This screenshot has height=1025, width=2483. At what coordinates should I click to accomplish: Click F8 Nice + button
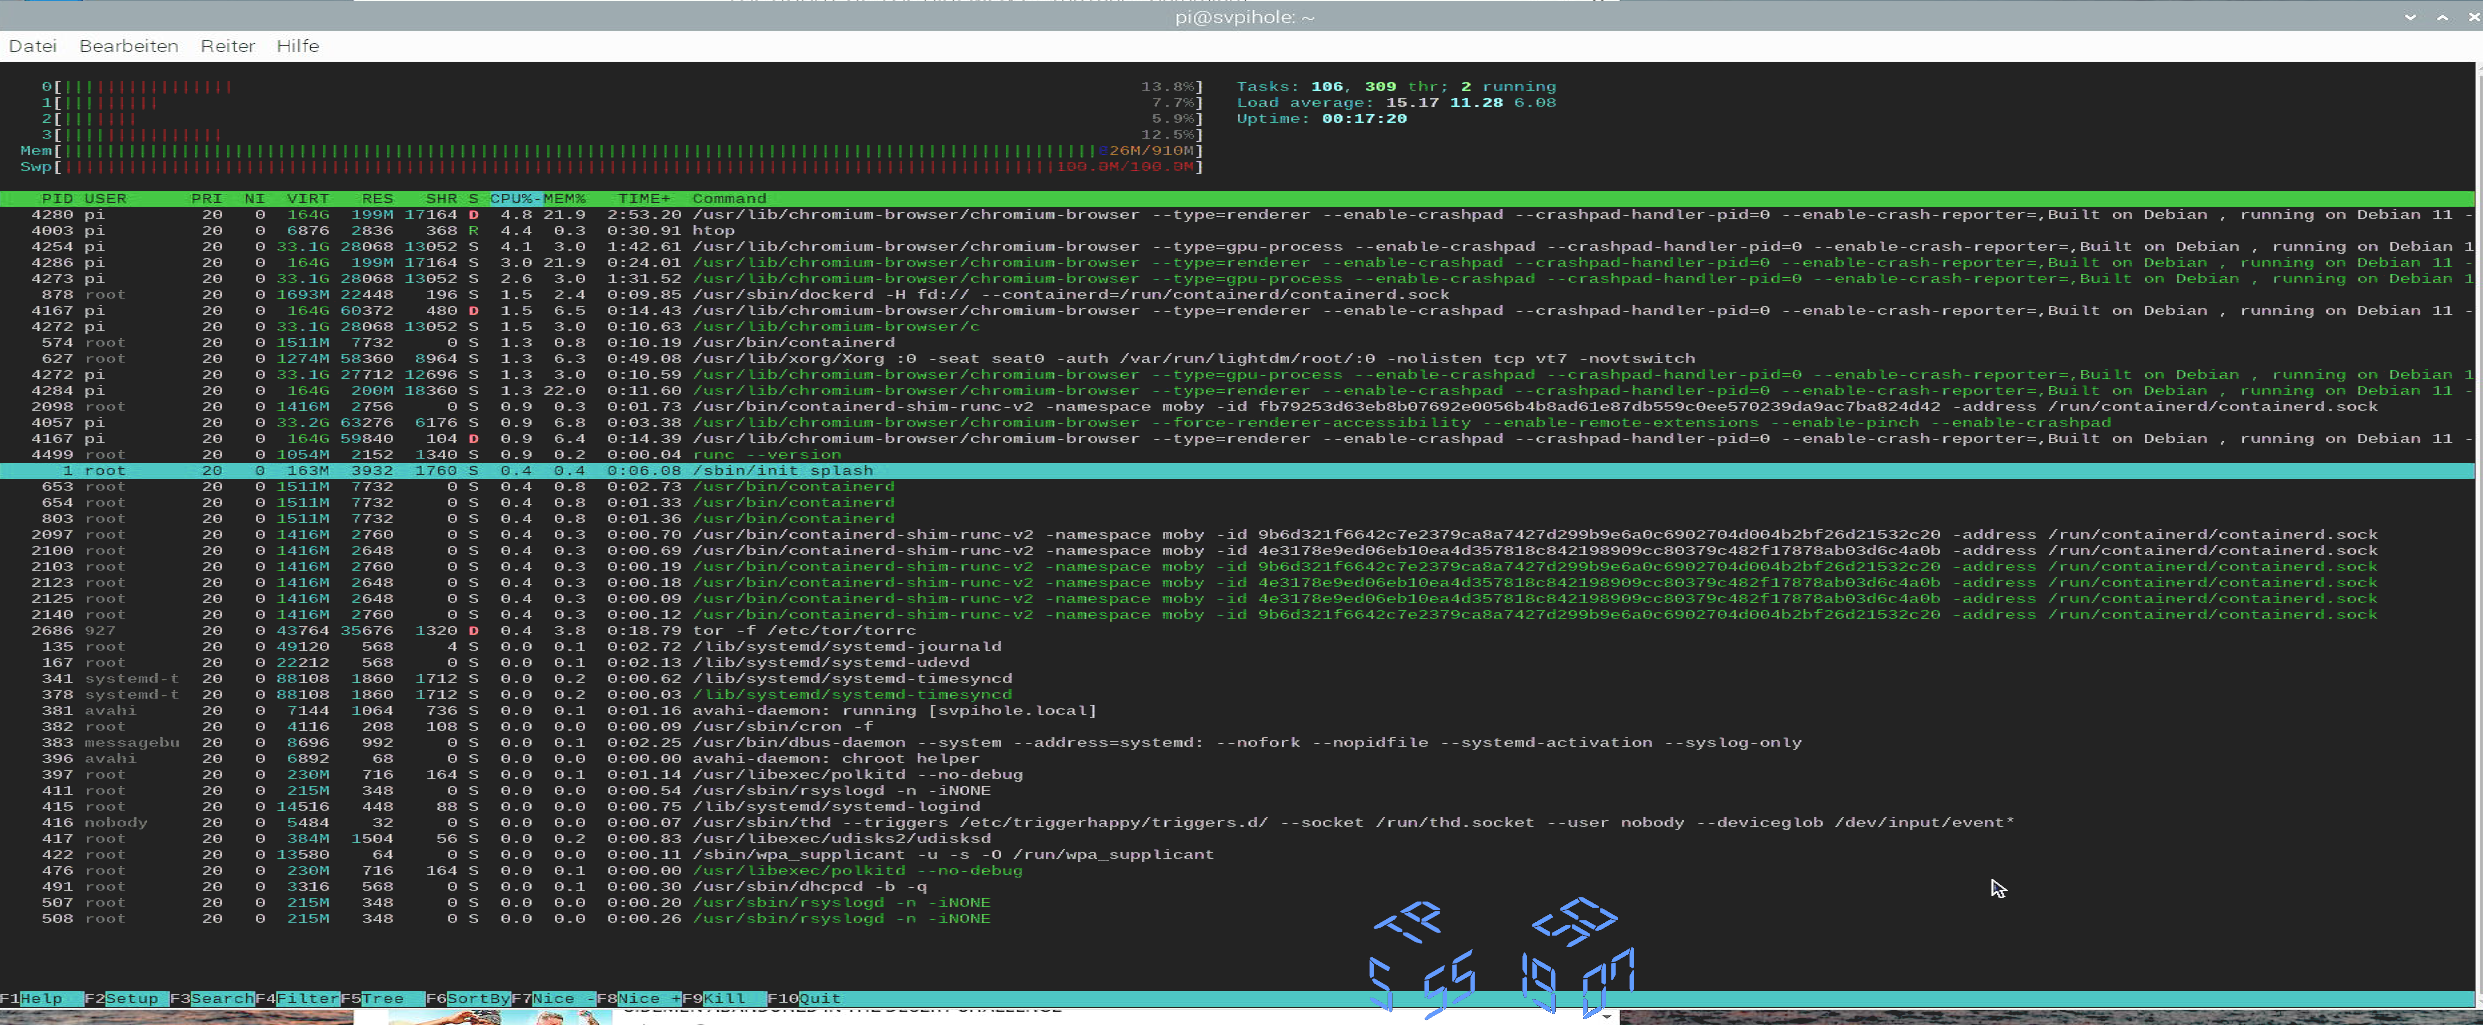pos(639,998)
